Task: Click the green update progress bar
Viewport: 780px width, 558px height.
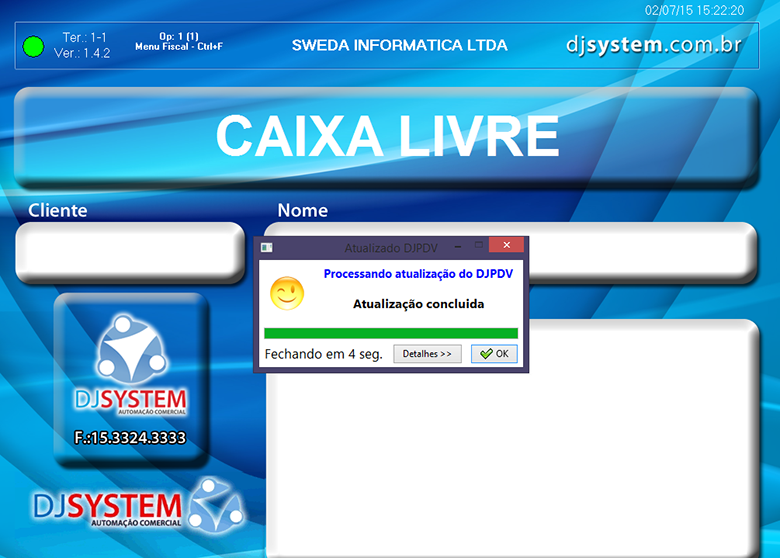Action: click(390, 333)
